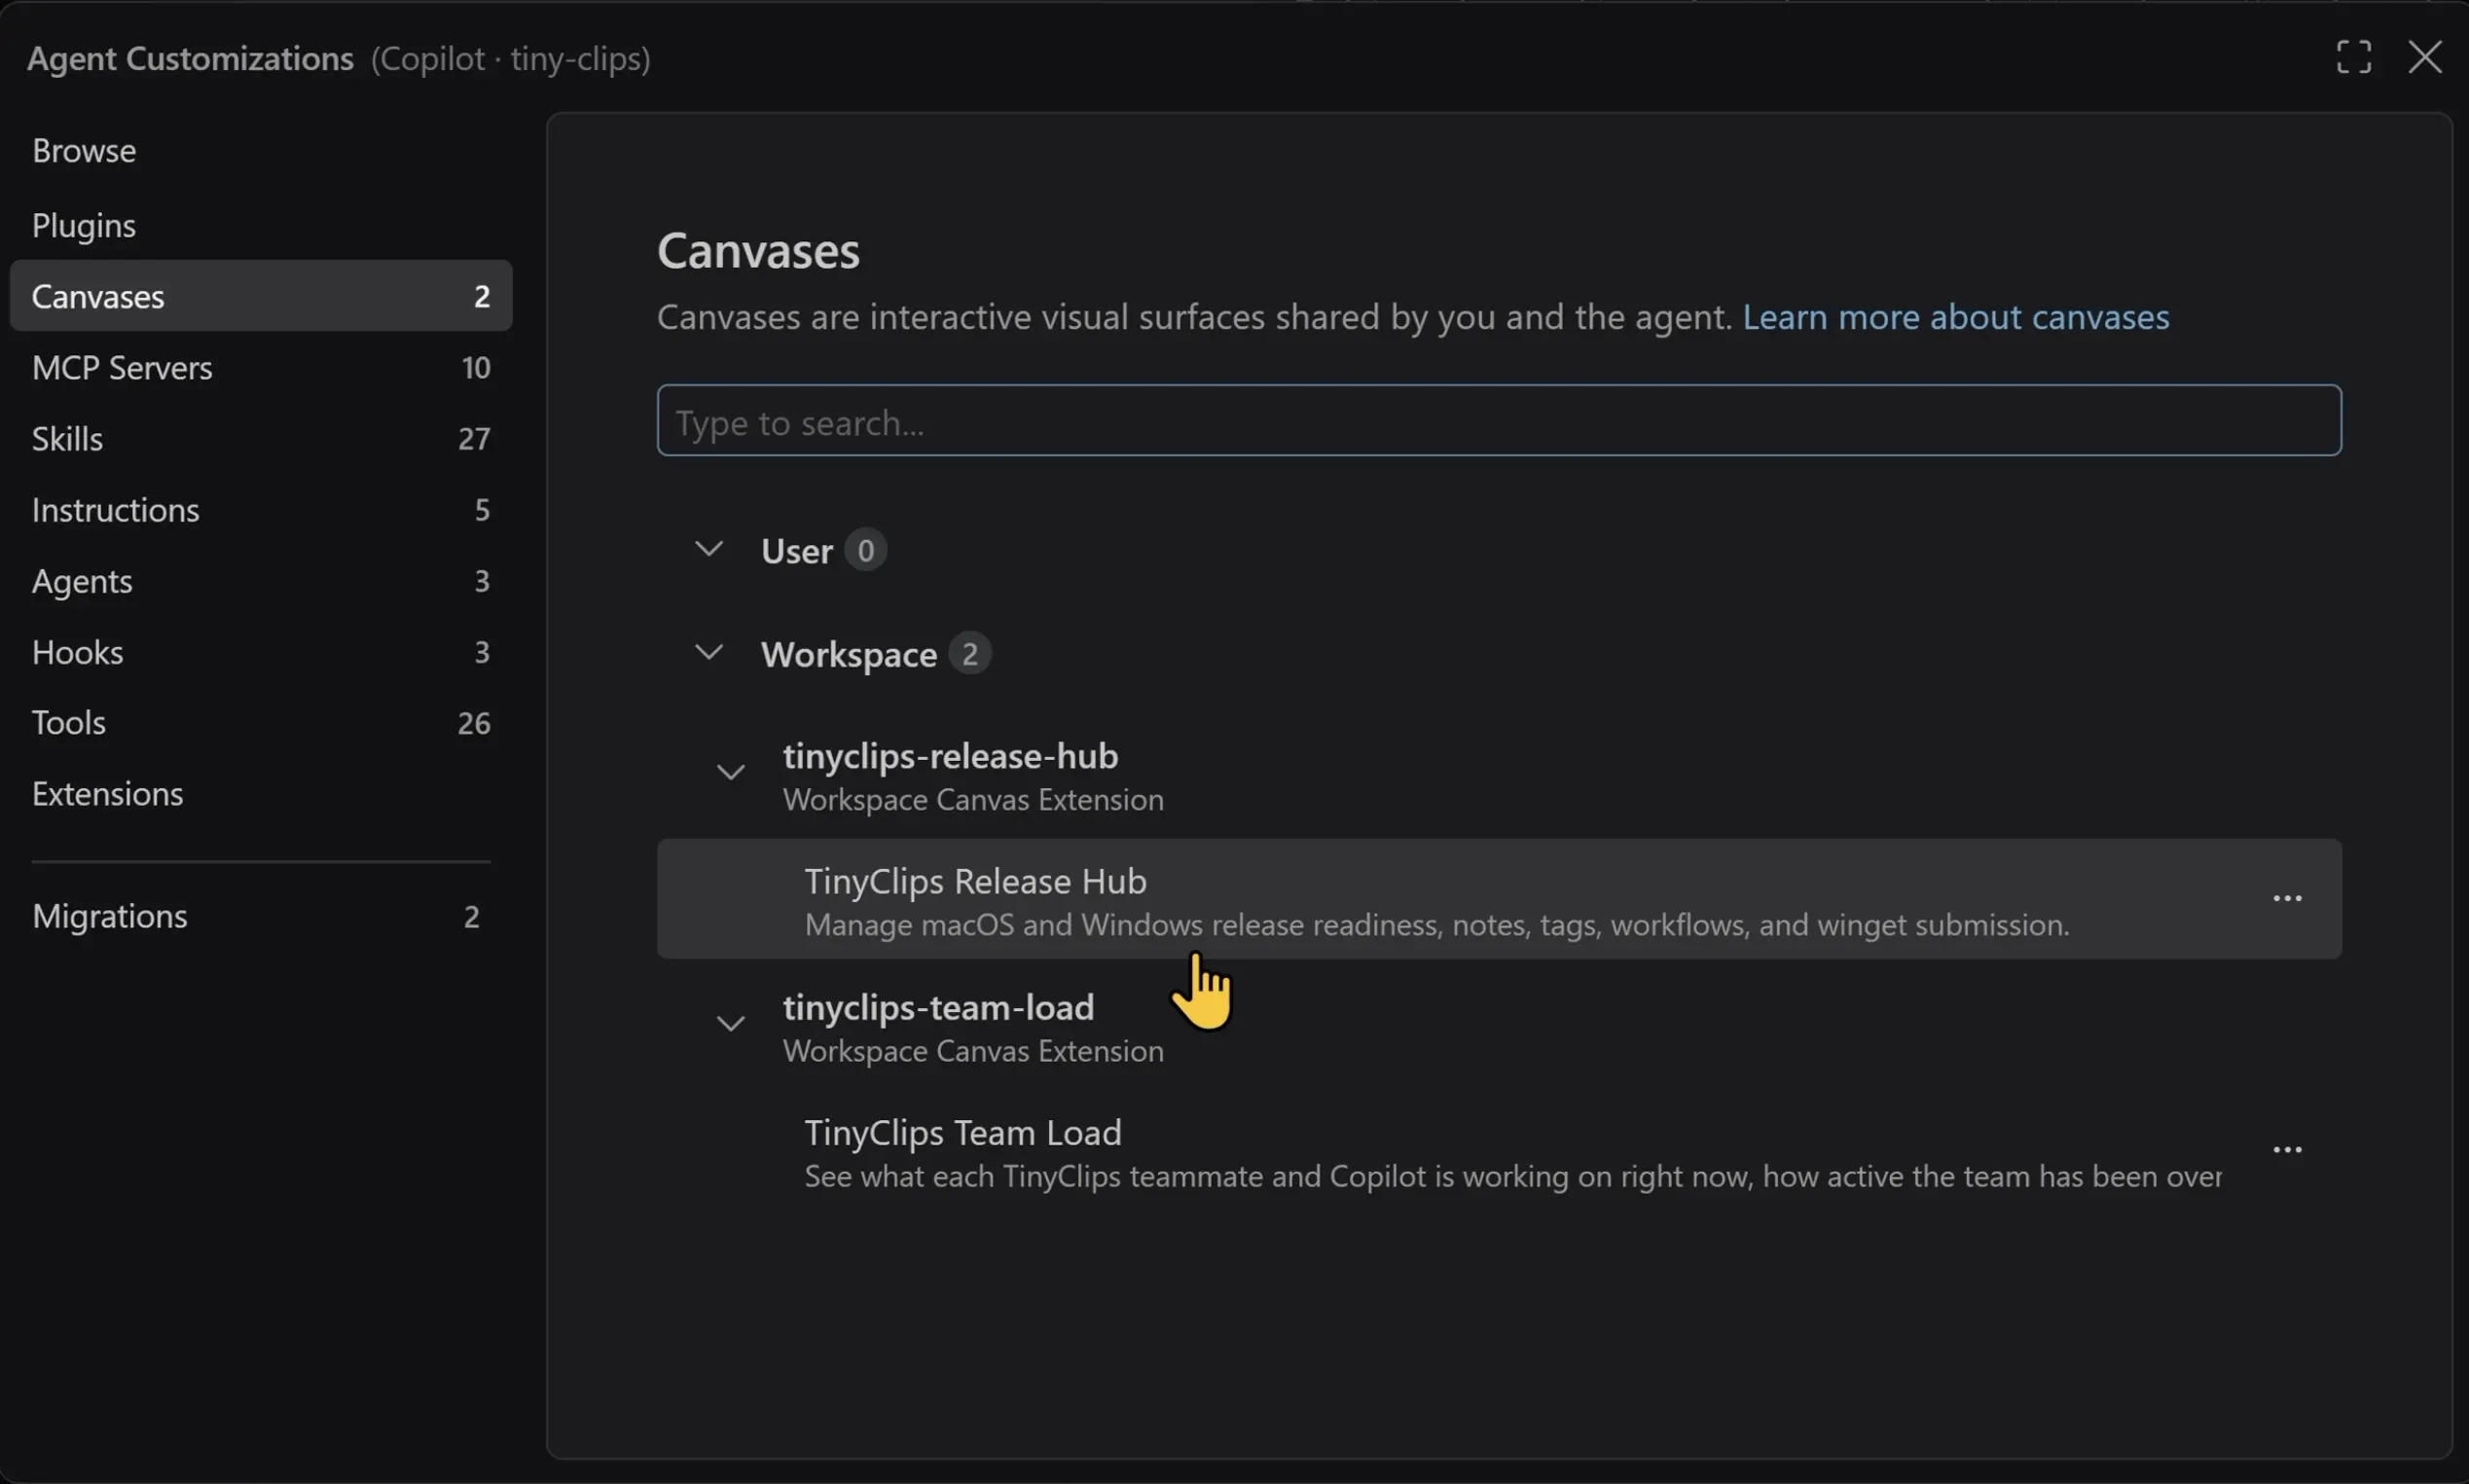Screen dimensions: 2469x1484
Task: Open more actions for TinyClips Team Load
Action: click(x=2287, y=1150)
